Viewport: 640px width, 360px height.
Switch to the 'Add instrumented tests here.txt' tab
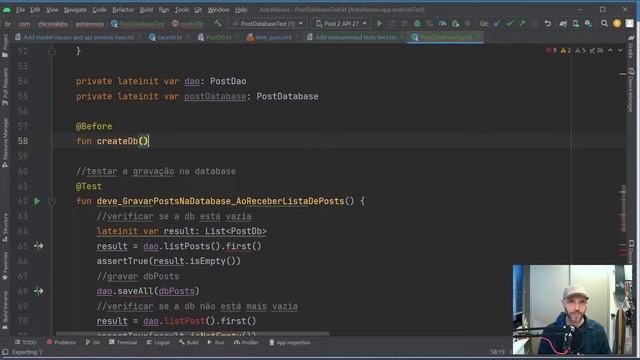[355, 37]
